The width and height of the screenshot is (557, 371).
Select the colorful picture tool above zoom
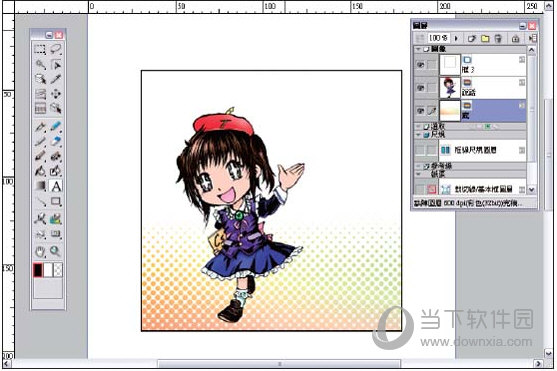click(56, 219)
